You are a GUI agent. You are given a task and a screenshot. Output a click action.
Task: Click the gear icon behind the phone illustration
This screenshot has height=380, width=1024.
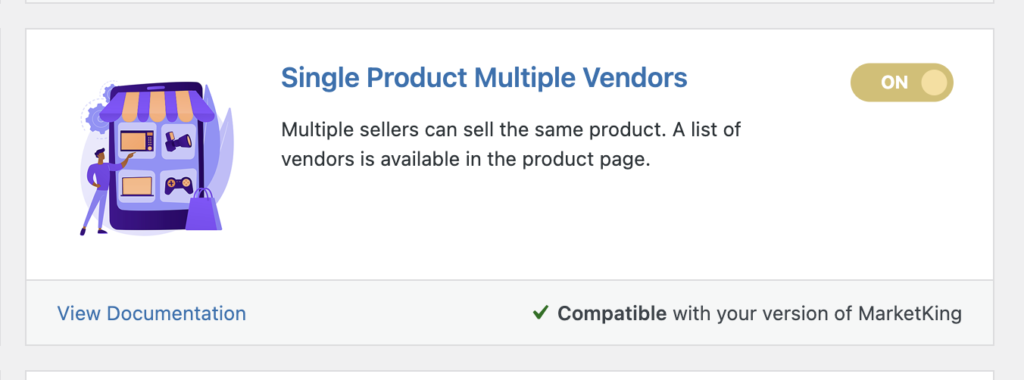[97, 118]
